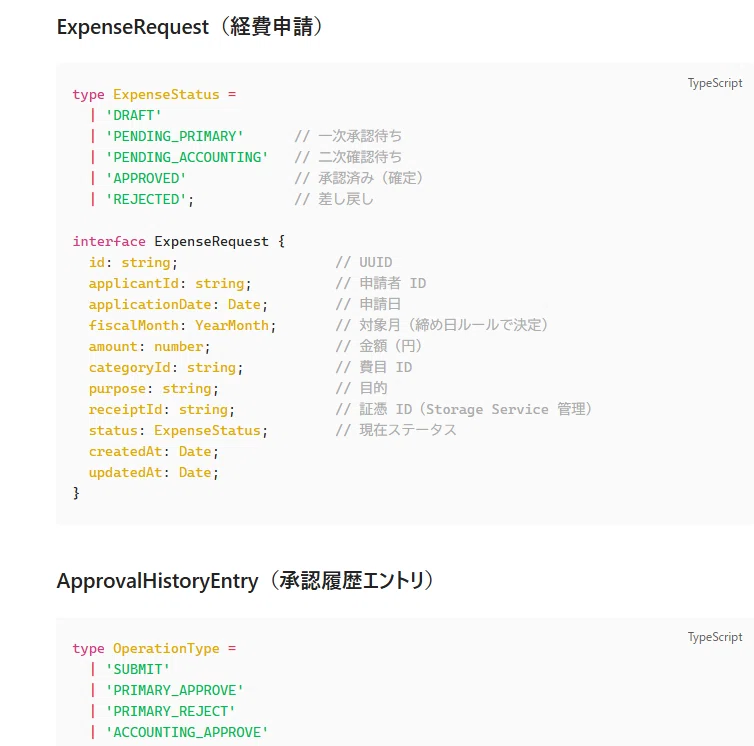Screen dimensions: 754x746
Task: Click the comment '// 差し戻し'
Action: click(x=334, y=199)
